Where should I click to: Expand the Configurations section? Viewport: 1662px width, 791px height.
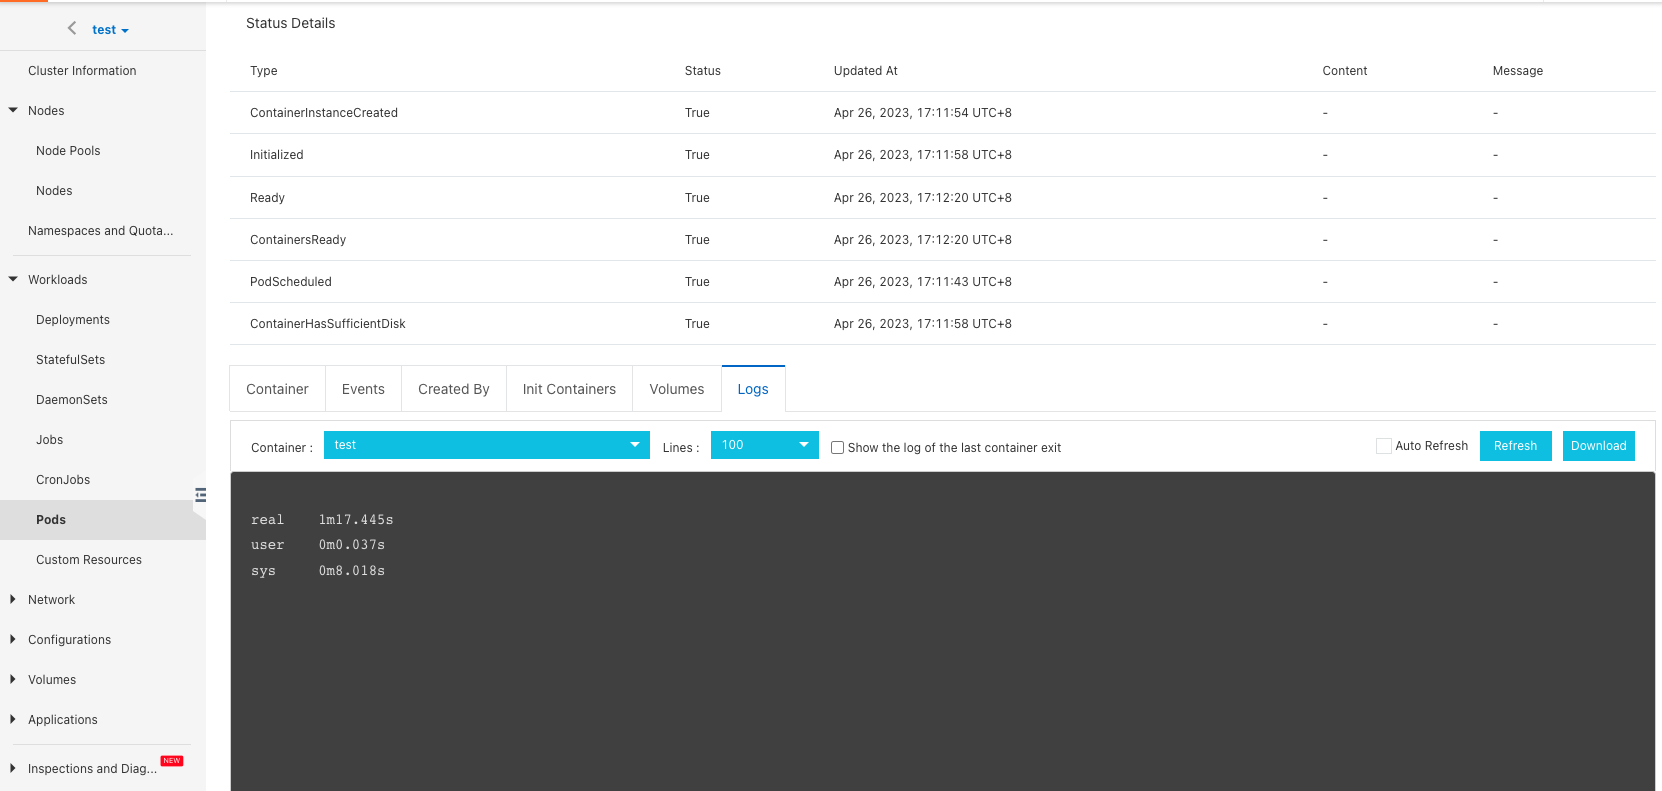point(13,640)
